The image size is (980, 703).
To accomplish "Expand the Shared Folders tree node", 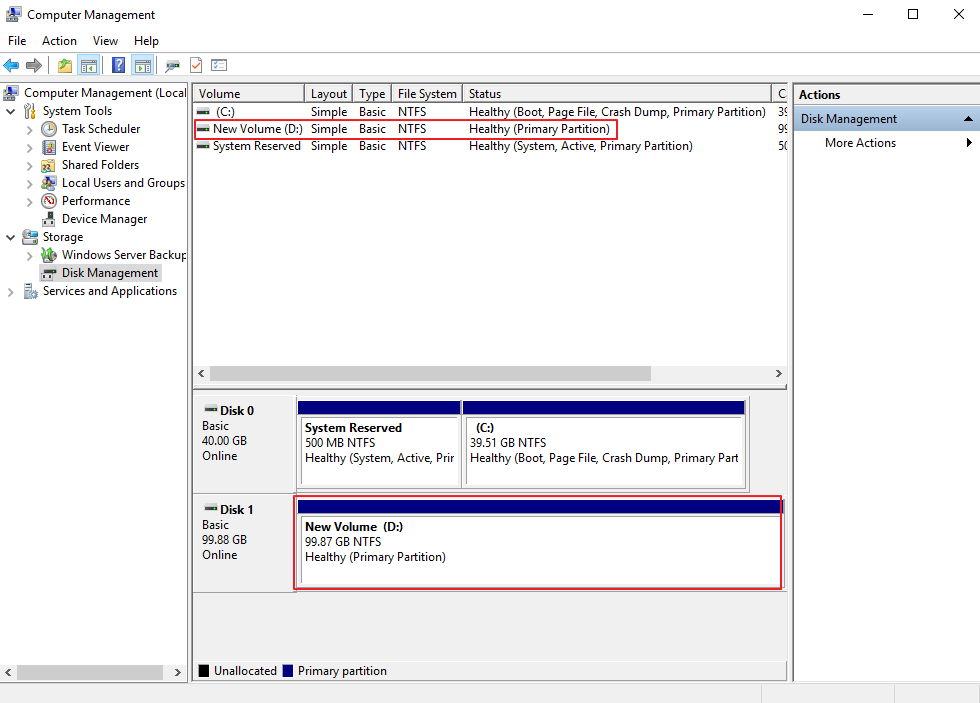I will (x=29, y=166).
